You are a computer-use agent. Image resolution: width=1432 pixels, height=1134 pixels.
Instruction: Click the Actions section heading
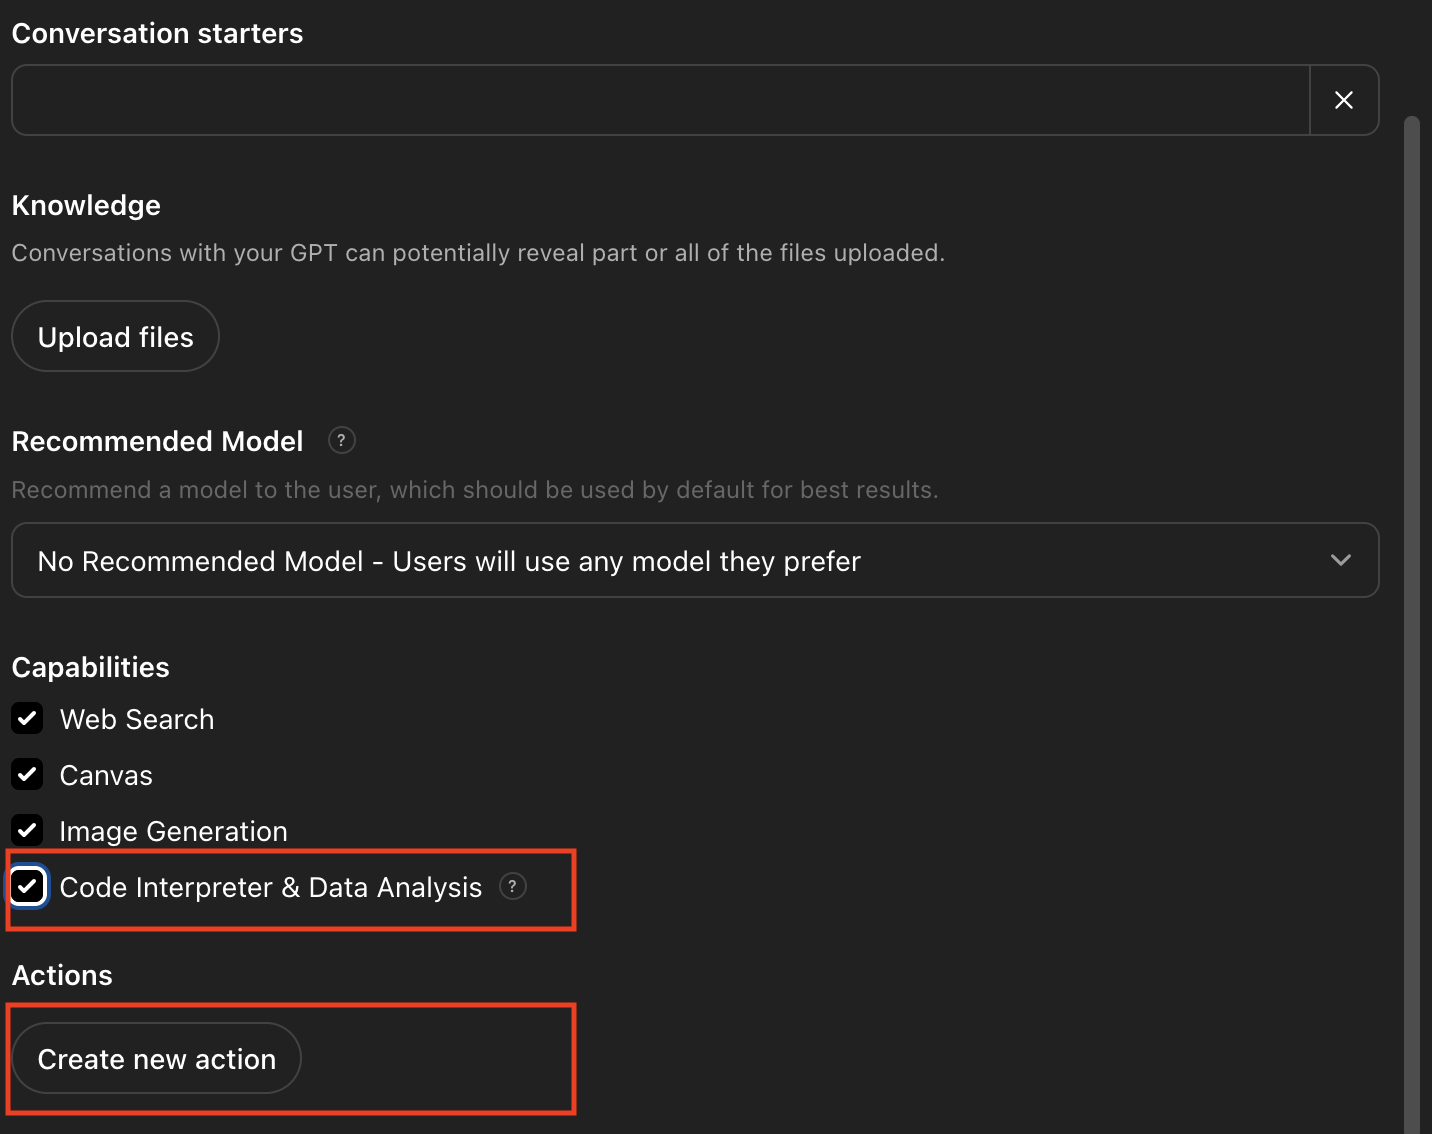(x=62, y=975)
